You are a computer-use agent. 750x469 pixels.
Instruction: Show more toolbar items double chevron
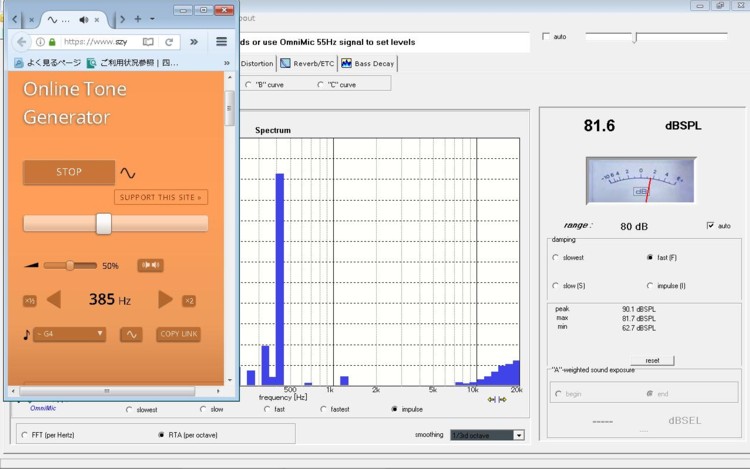pos(194,42)
